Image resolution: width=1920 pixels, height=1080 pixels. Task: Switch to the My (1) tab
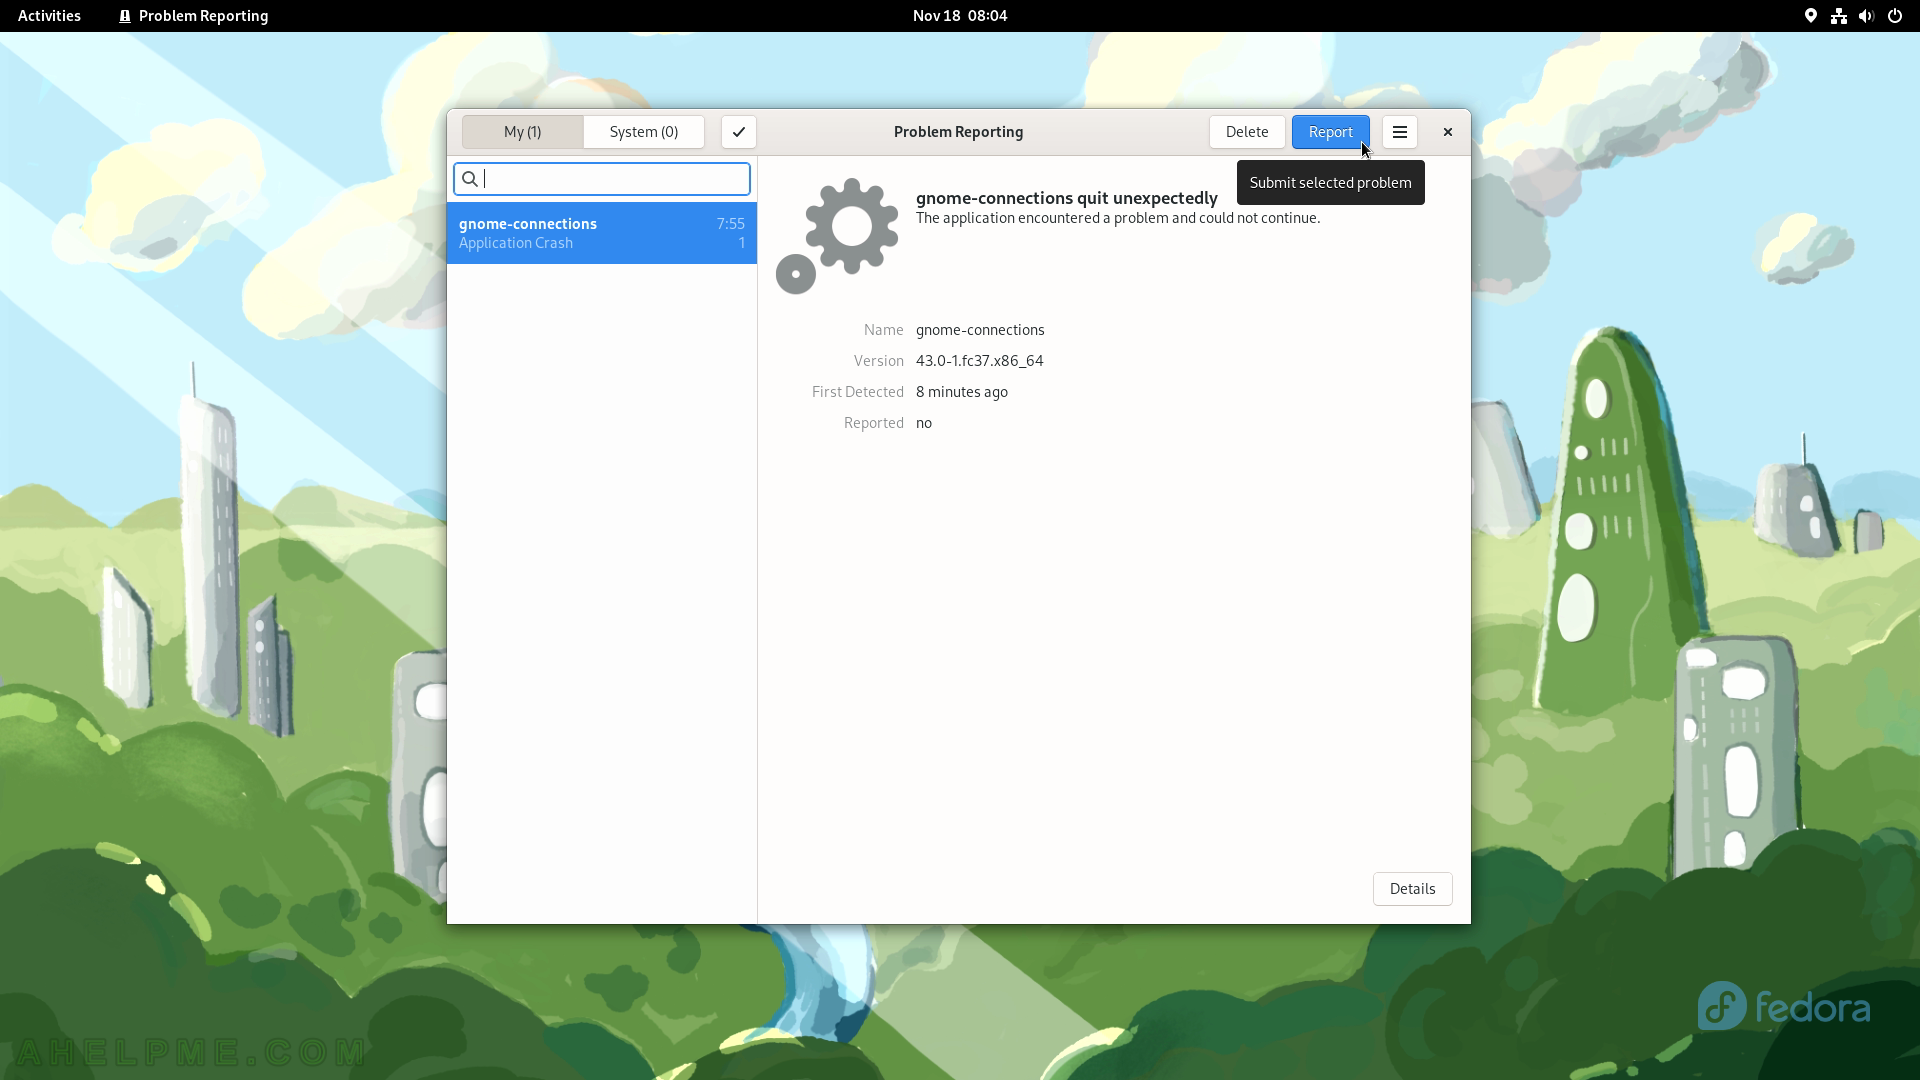[522, 132]
